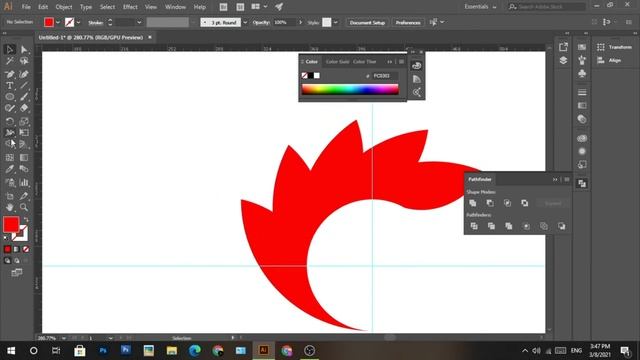Click the white swatch in Color panel
This screenshot has width=640, height=360.
317,76
